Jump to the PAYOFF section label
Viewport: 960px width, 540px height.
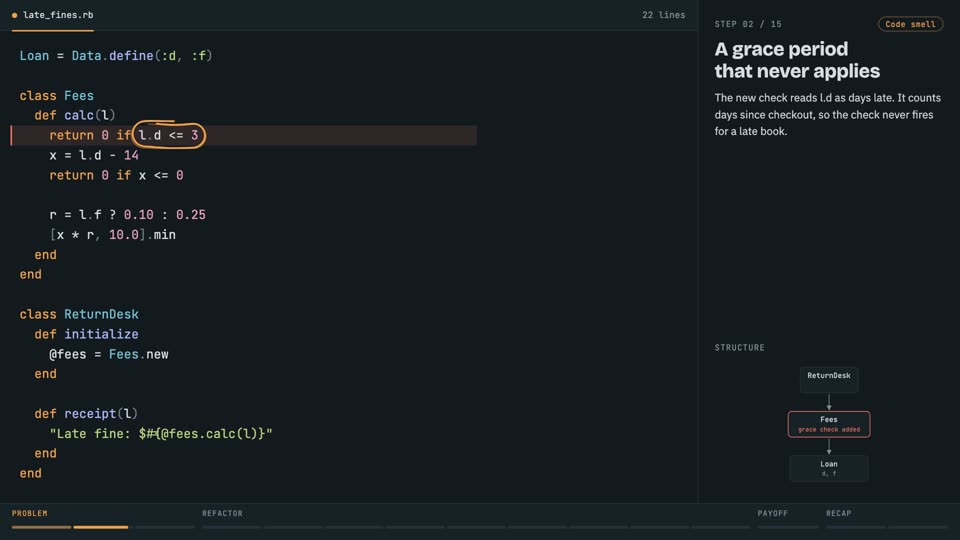point(773,513)
